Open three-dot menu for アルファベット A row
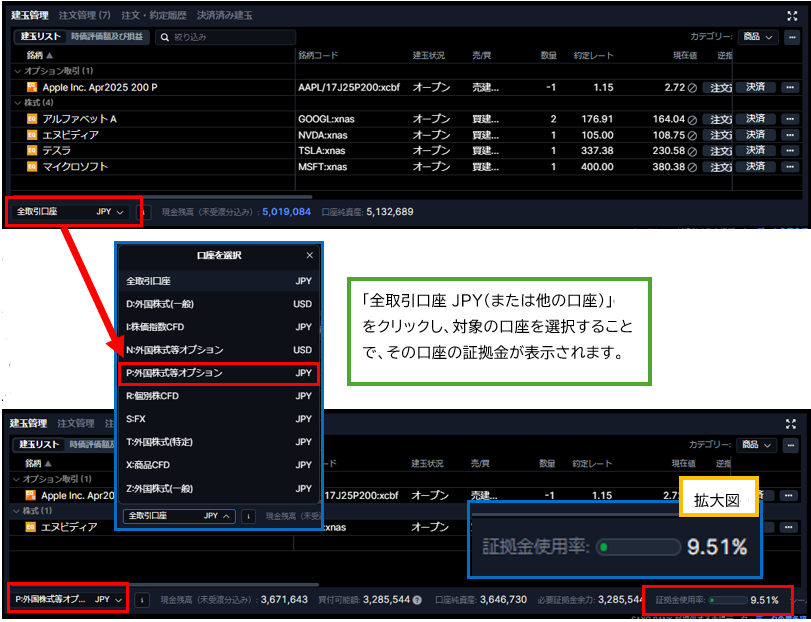The width and height of the screenshot is (811, 622). point(789,119)
